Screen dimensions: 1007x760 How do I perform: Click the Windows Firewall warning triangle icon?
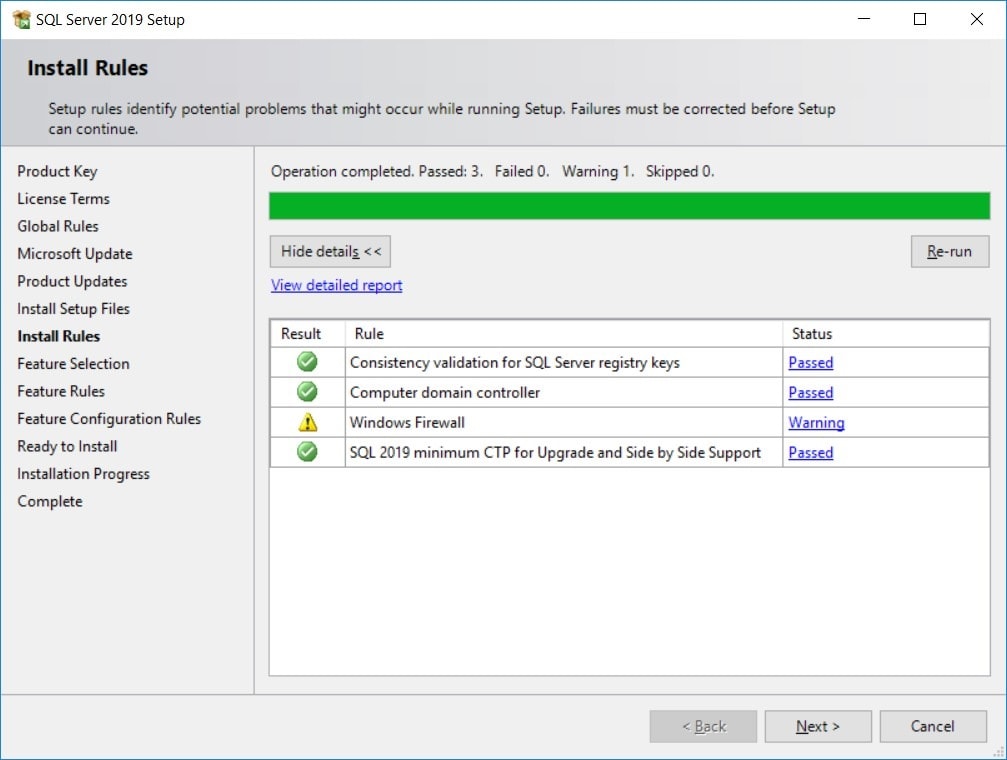307,422
